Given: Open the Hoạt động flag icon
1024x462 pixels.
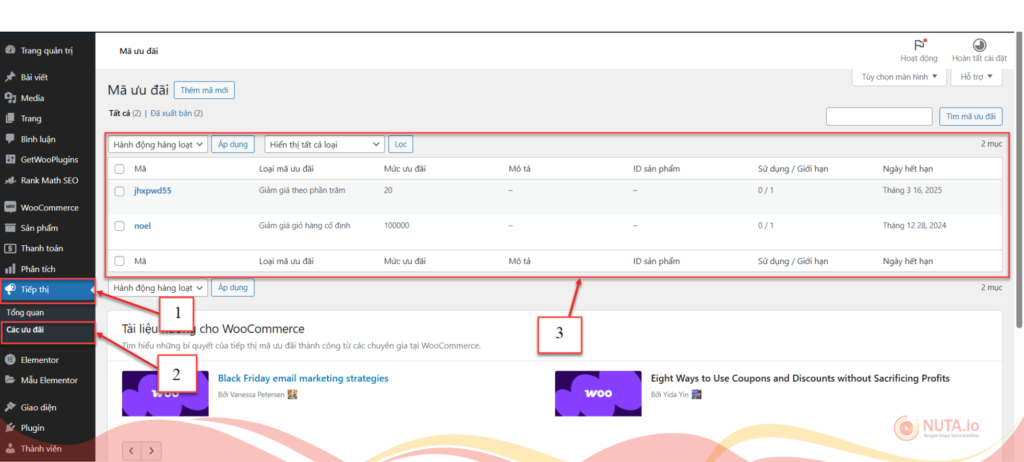Looking at the screenshot, I should [x=920, y=45].
